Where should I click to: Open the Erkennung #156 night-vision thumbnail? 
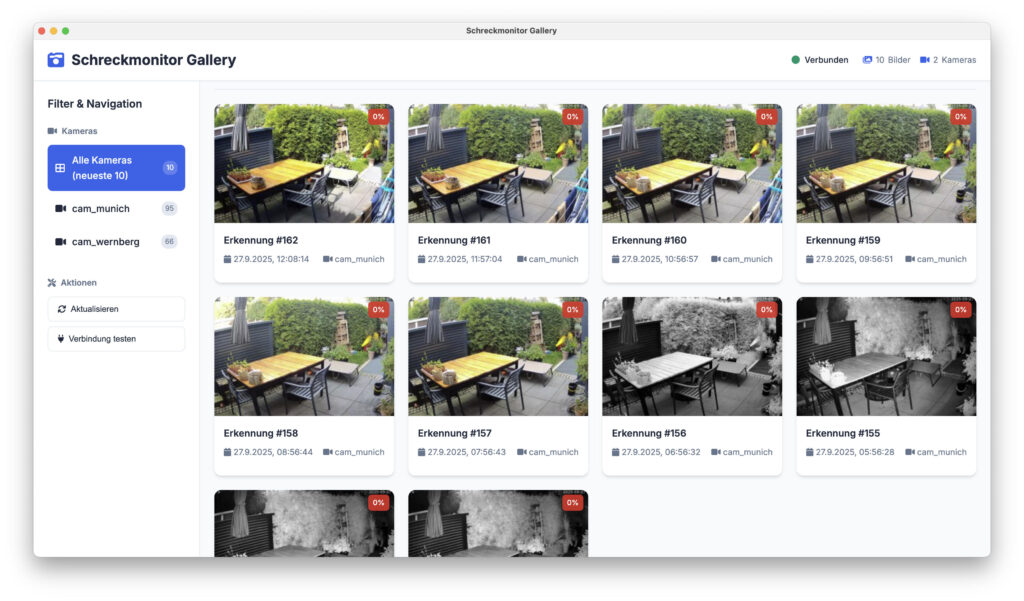pos(691,356)
